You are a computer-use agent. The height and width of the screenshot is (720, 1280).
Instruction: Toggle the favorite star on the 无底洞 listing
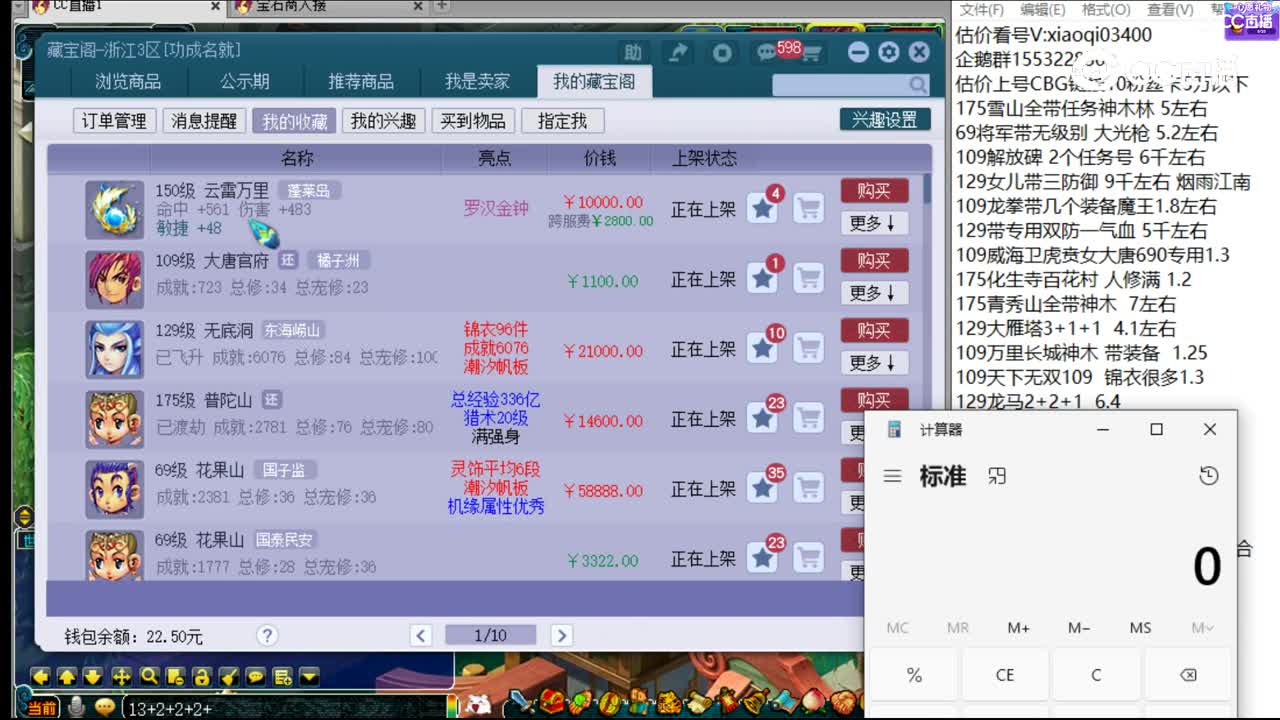coord(762,348)
